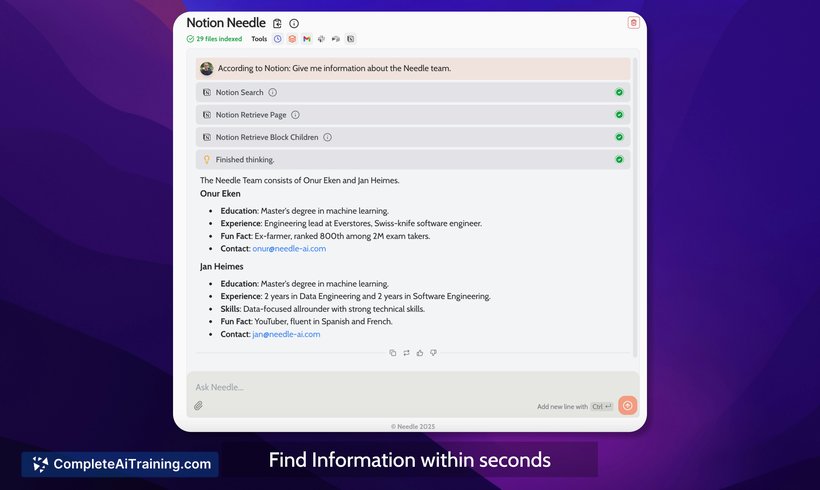Click the 29 files indexed status text
This screenshot has height=490, width=820.
click(219, 39)
